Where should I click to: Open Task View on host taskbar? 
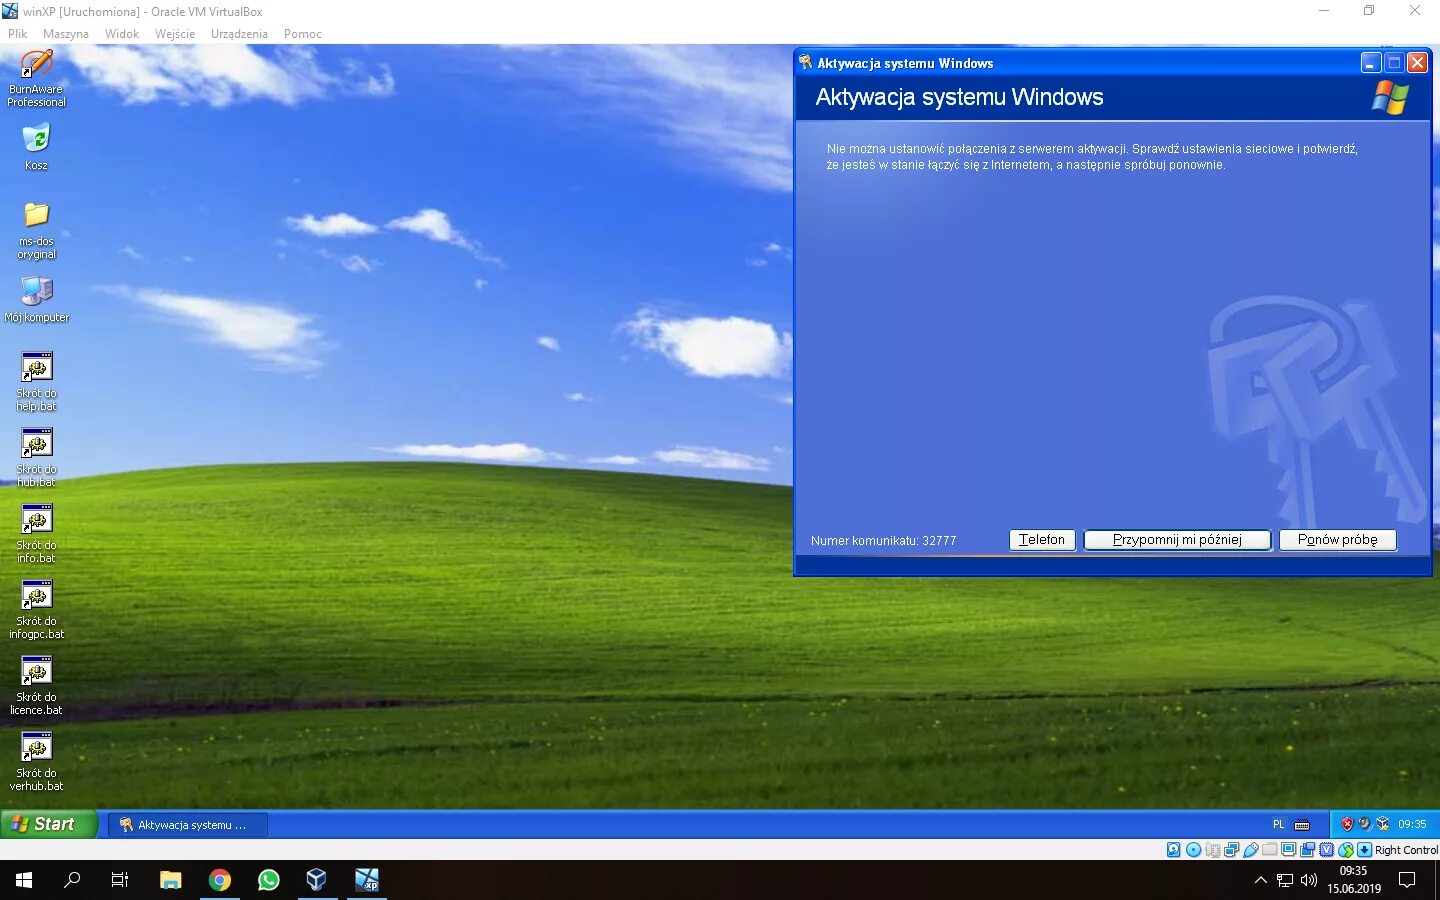120,880
